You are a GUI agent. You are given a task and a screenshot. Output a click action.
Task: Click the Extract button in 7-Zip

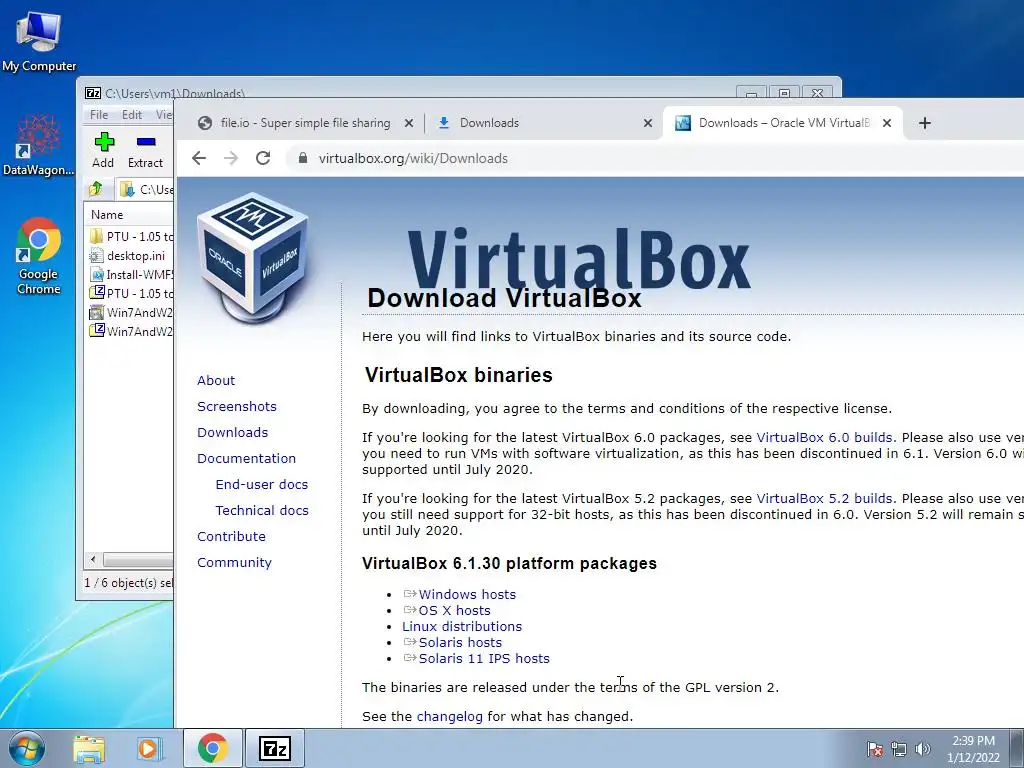tap(145, 150)
